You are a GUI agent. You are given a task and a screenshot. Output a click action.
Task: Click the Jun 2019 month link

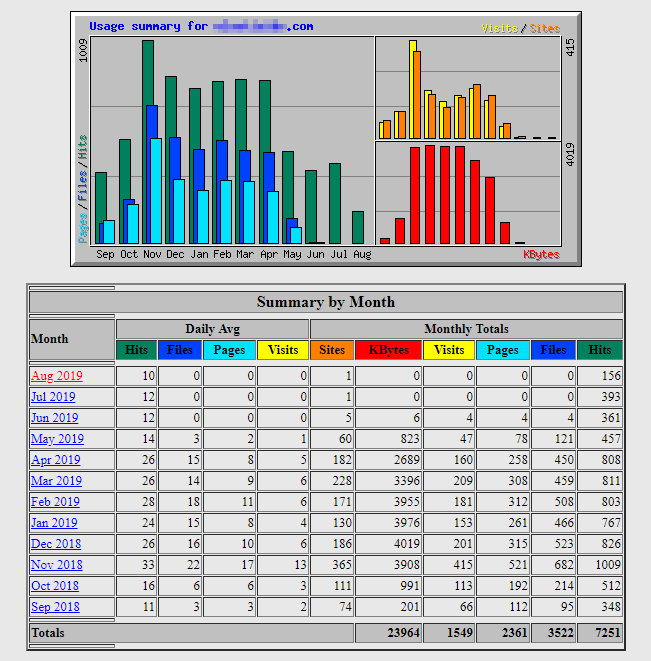pyautogui.click(x=55, y=418)
